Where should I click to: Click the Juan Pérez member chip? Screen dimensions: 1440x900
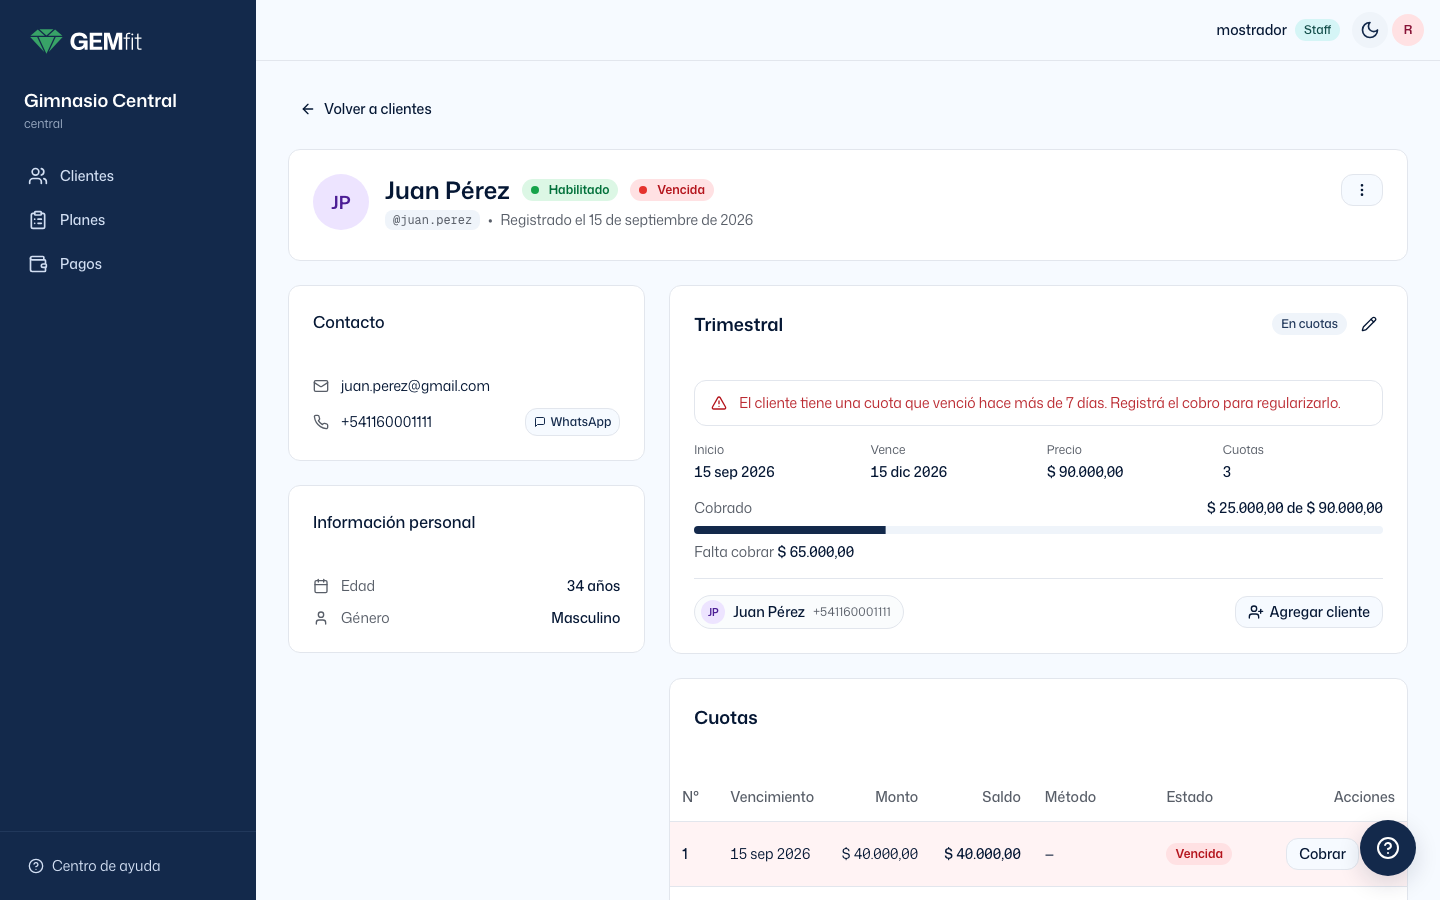pyautogui.click(x=799, y=612)
